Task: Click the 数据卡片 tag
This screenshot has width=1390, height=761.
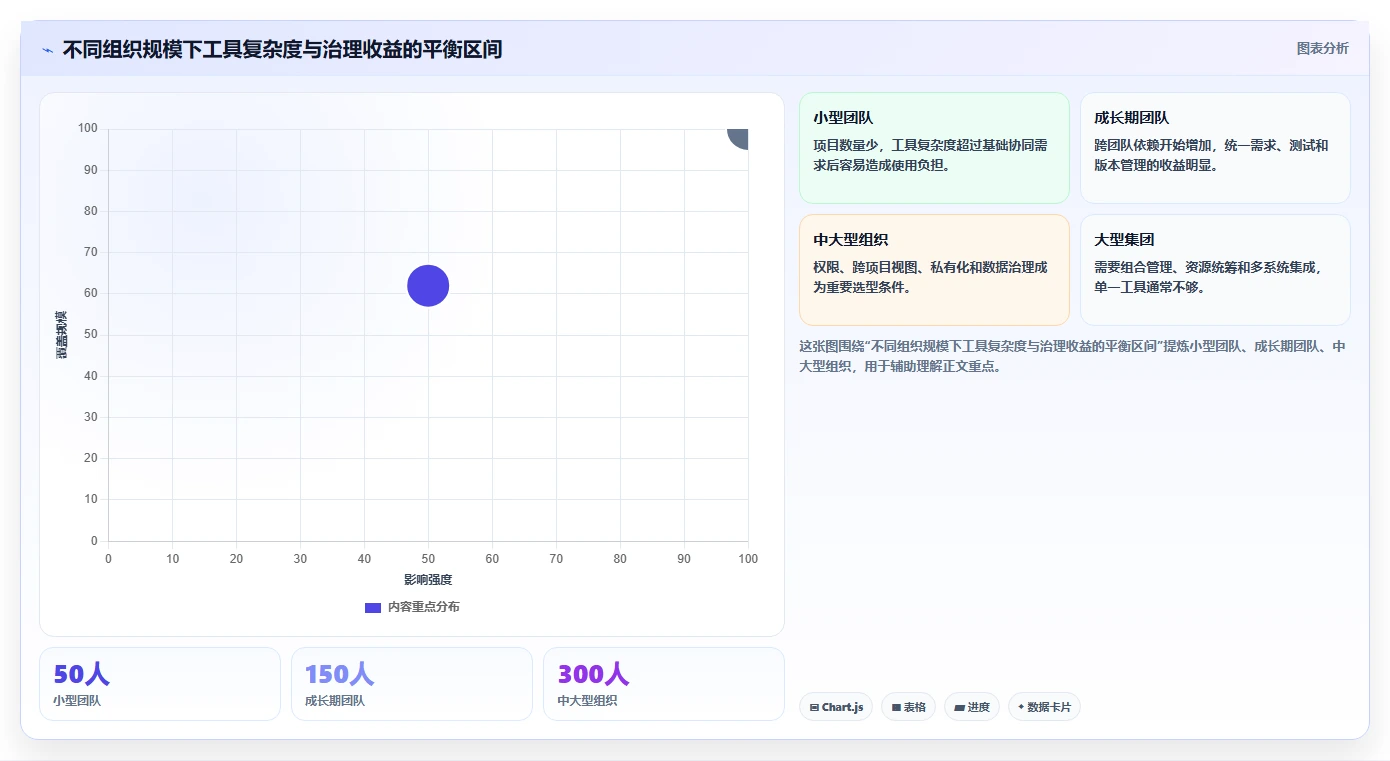Action: pos(1044,707)
